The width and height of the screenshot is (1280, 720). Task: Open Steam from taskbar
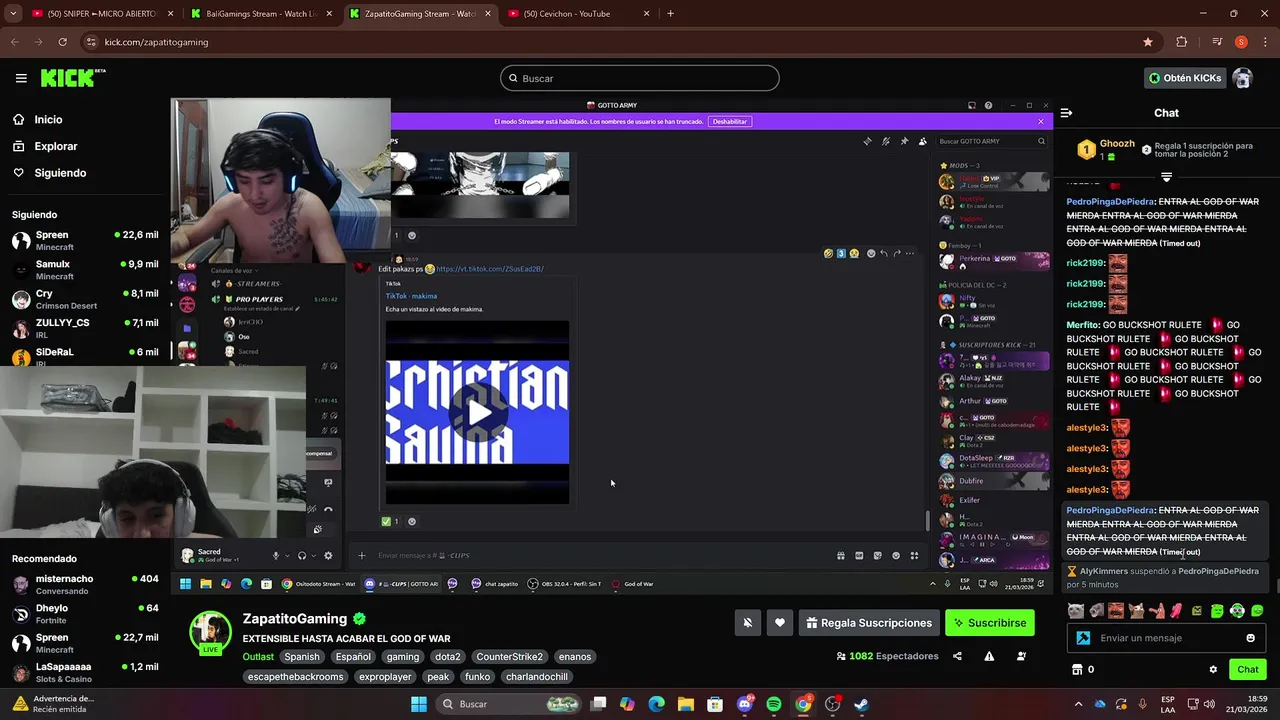(862, 704)
